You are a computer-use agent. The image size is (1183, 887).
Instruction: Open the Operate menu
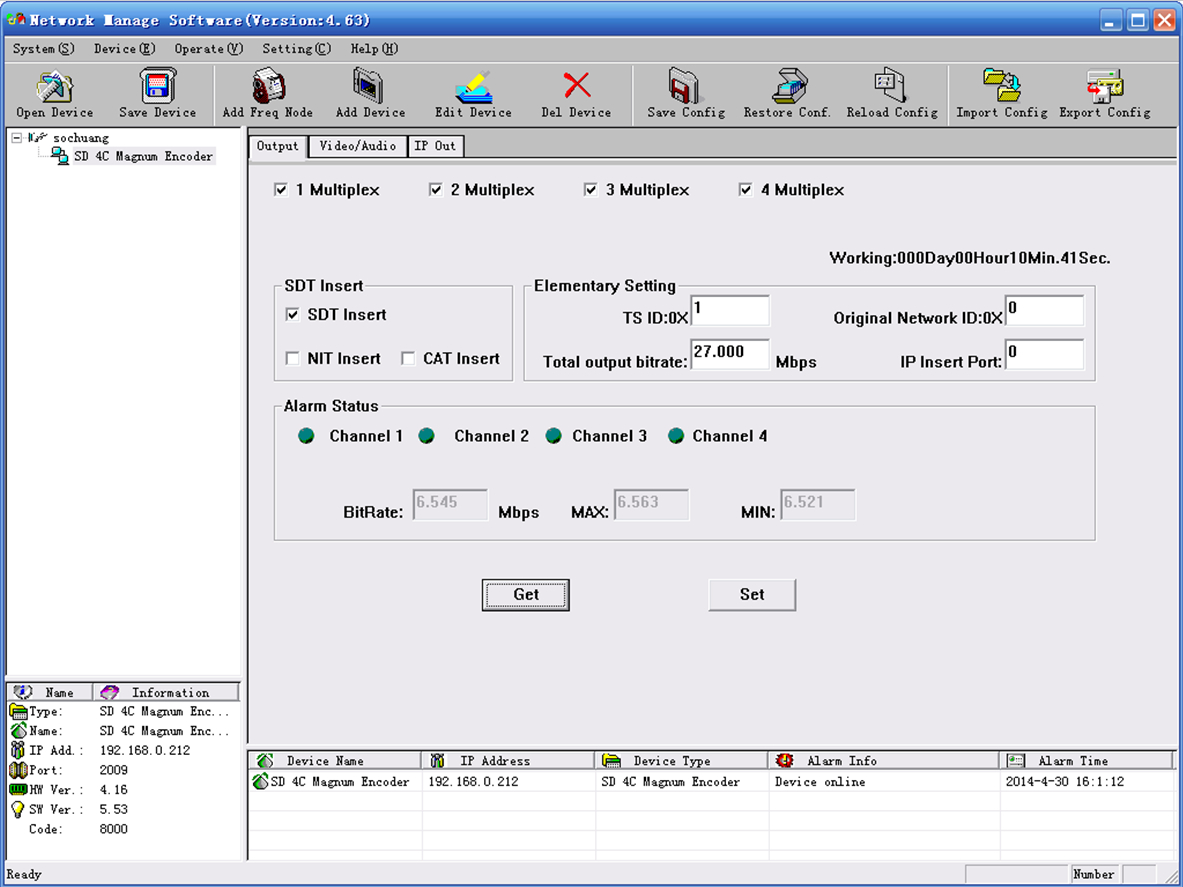pyautogui.click(x=209, y=49)
